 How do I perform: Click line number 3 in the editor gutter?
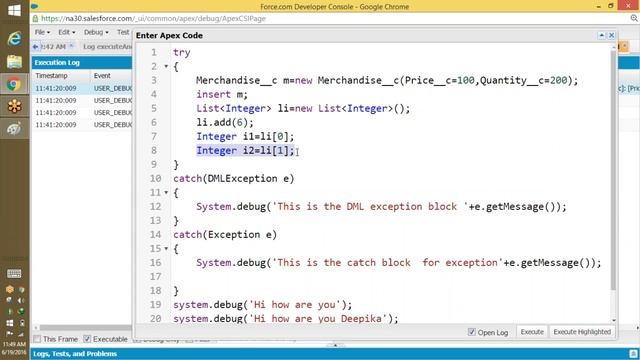[x=154, y=80]
